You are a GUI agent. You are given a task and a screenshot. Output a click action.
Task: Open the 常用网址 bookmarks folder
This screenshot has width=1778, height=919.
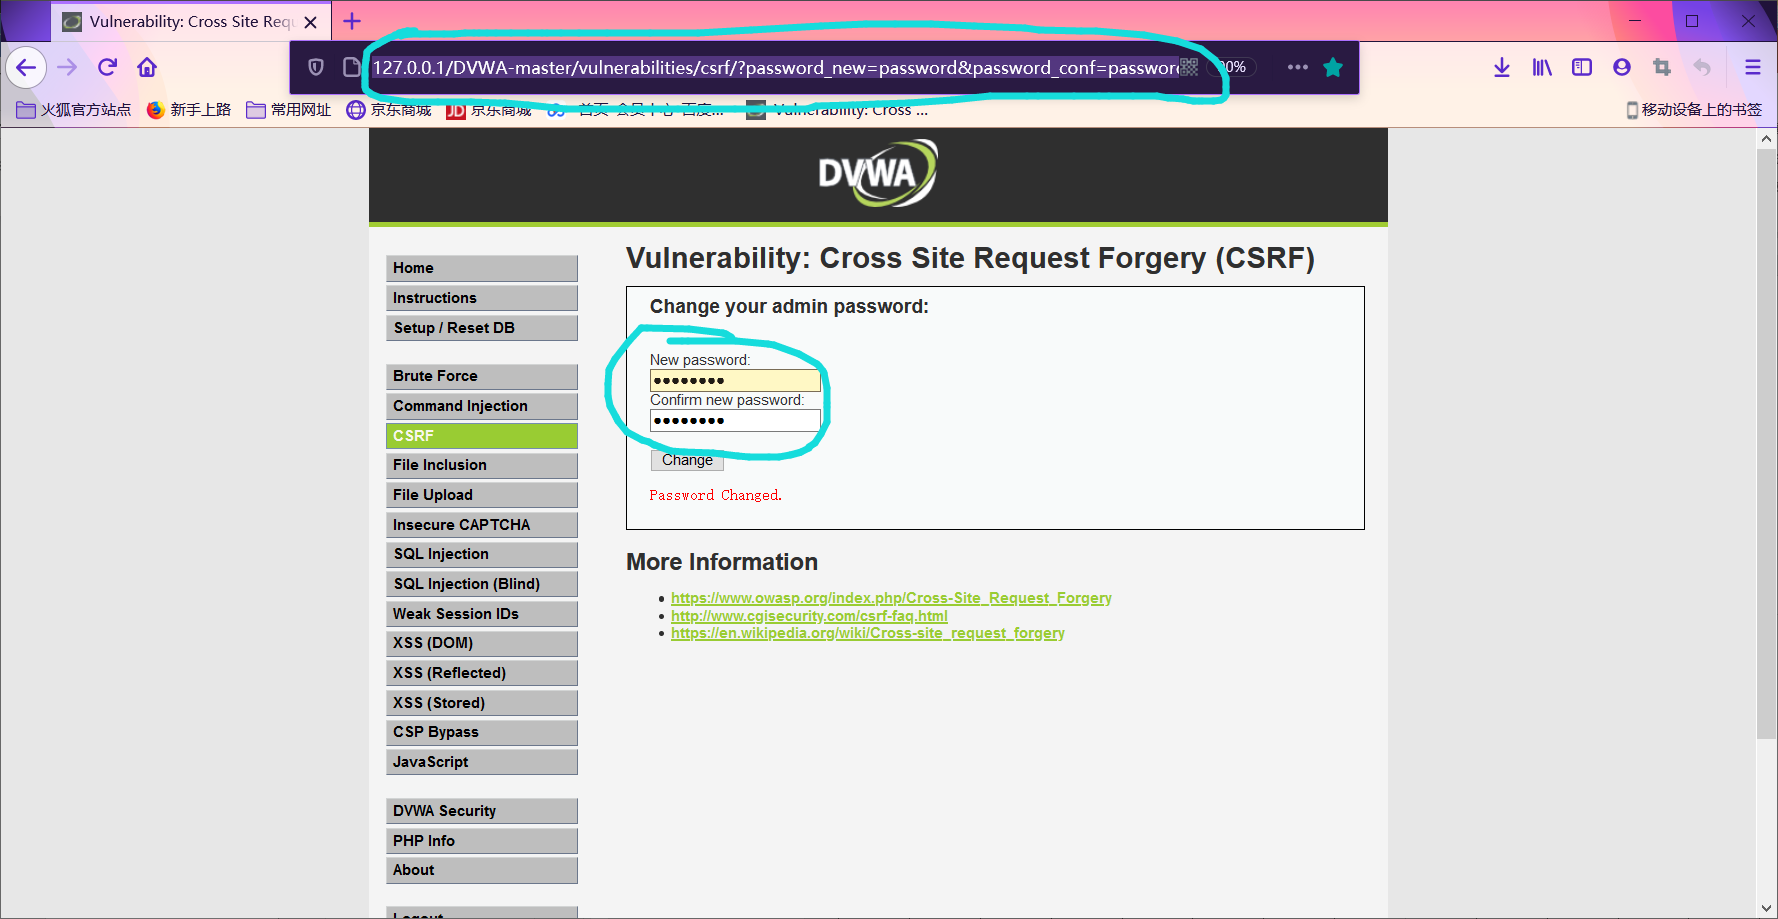pos(289,110)
